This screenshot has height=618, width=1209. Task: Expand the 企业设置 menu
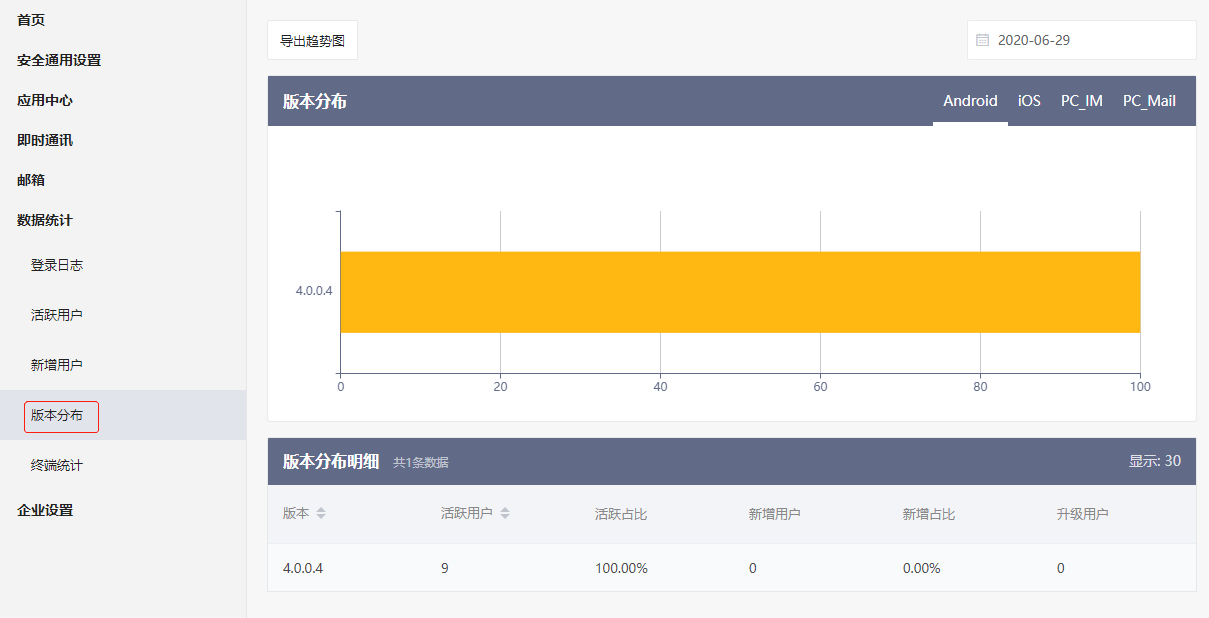point(45,510)
